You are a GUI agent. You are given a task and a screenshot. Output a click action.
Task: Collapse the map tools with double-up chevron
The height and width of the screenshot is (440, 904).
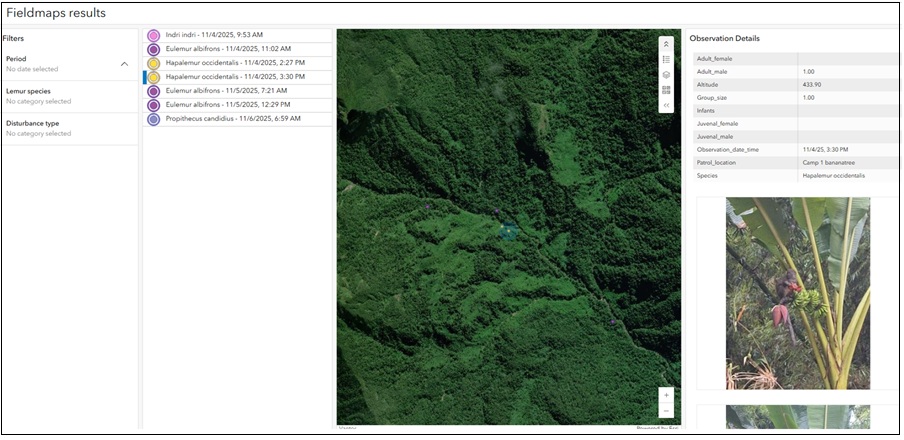(666, 45)
